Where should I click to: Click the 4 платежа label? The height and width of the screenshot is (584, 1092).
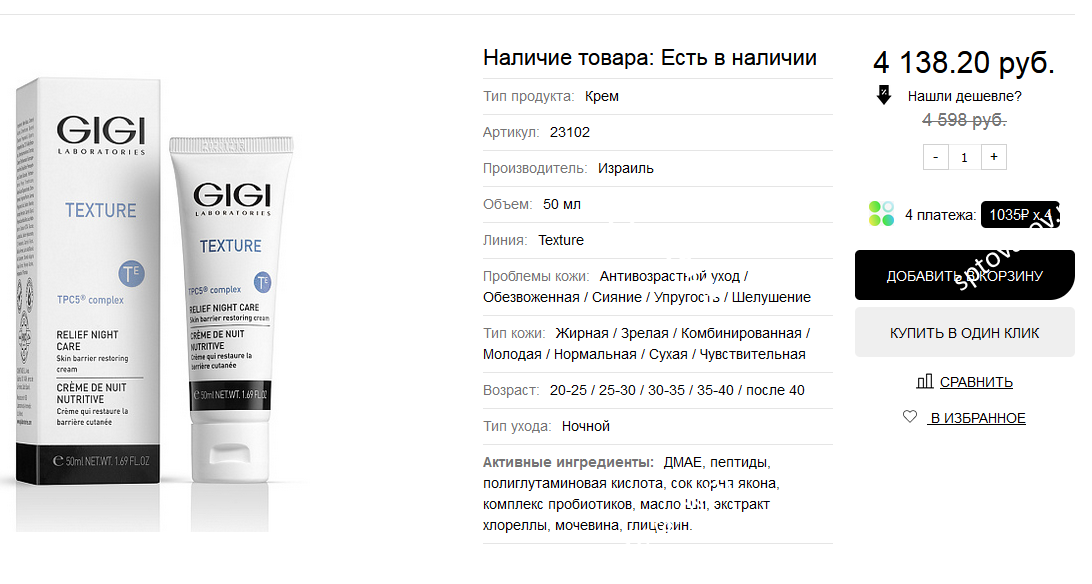coord(940,215)
